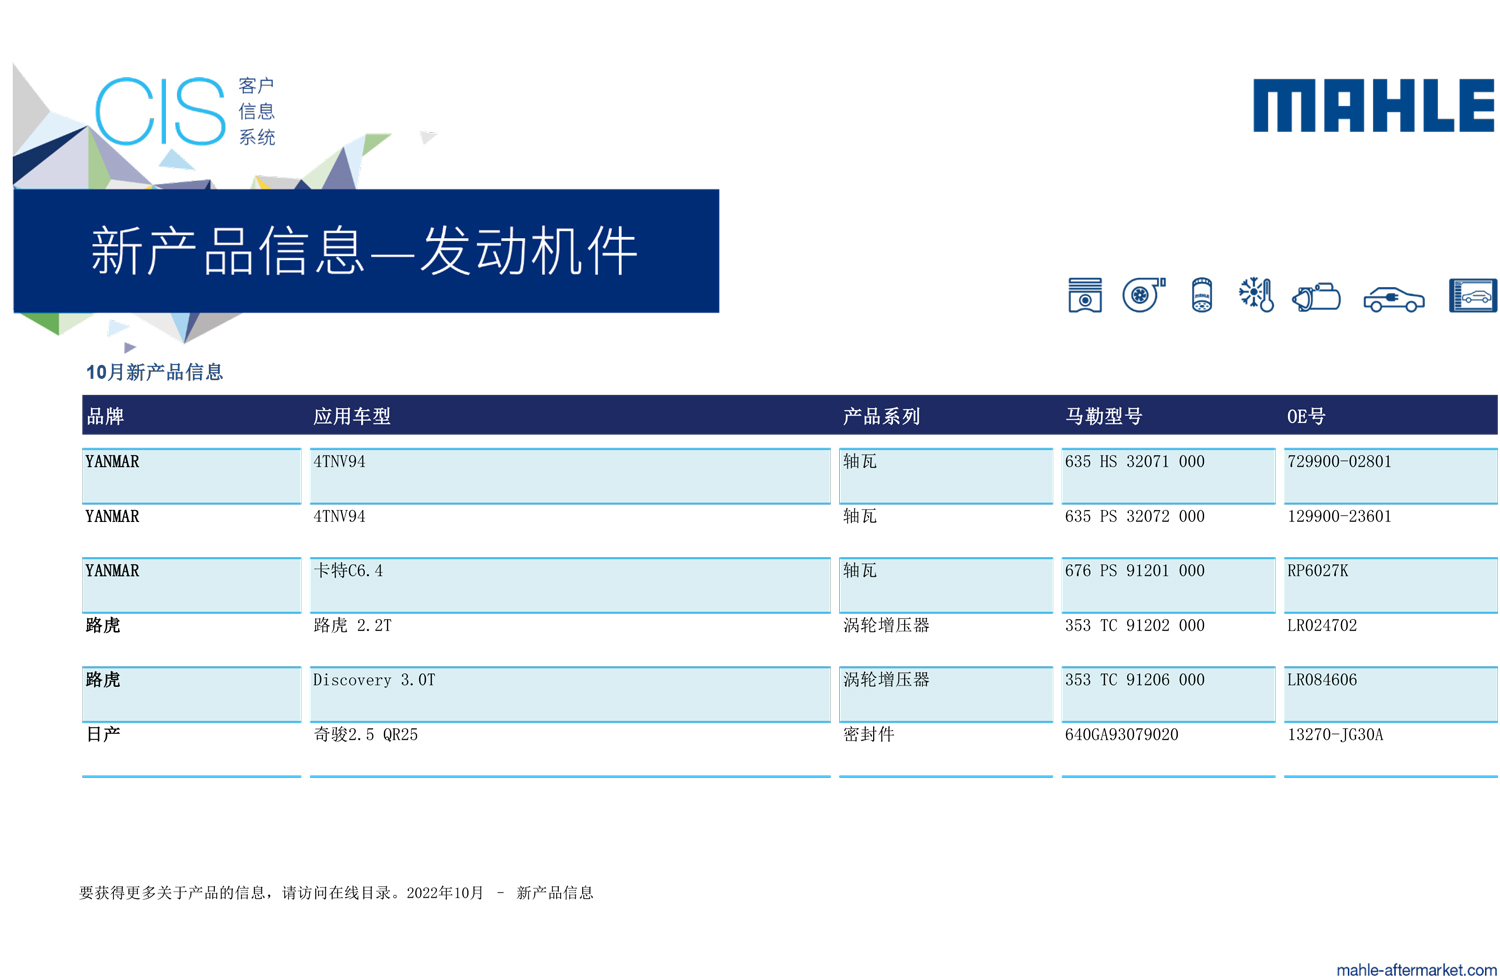Click the OE号 column header

(x=1306, y=416)
